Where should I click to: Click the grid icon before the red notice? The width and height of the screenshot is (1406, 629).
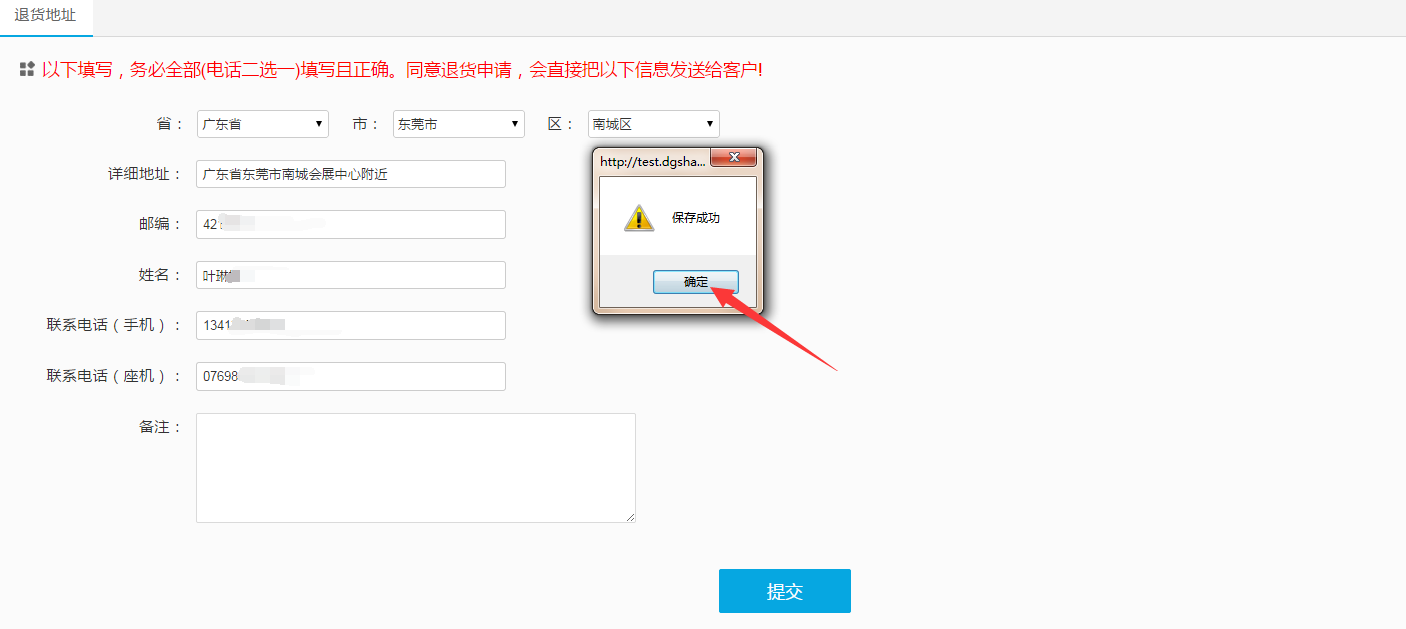(27, 70)
